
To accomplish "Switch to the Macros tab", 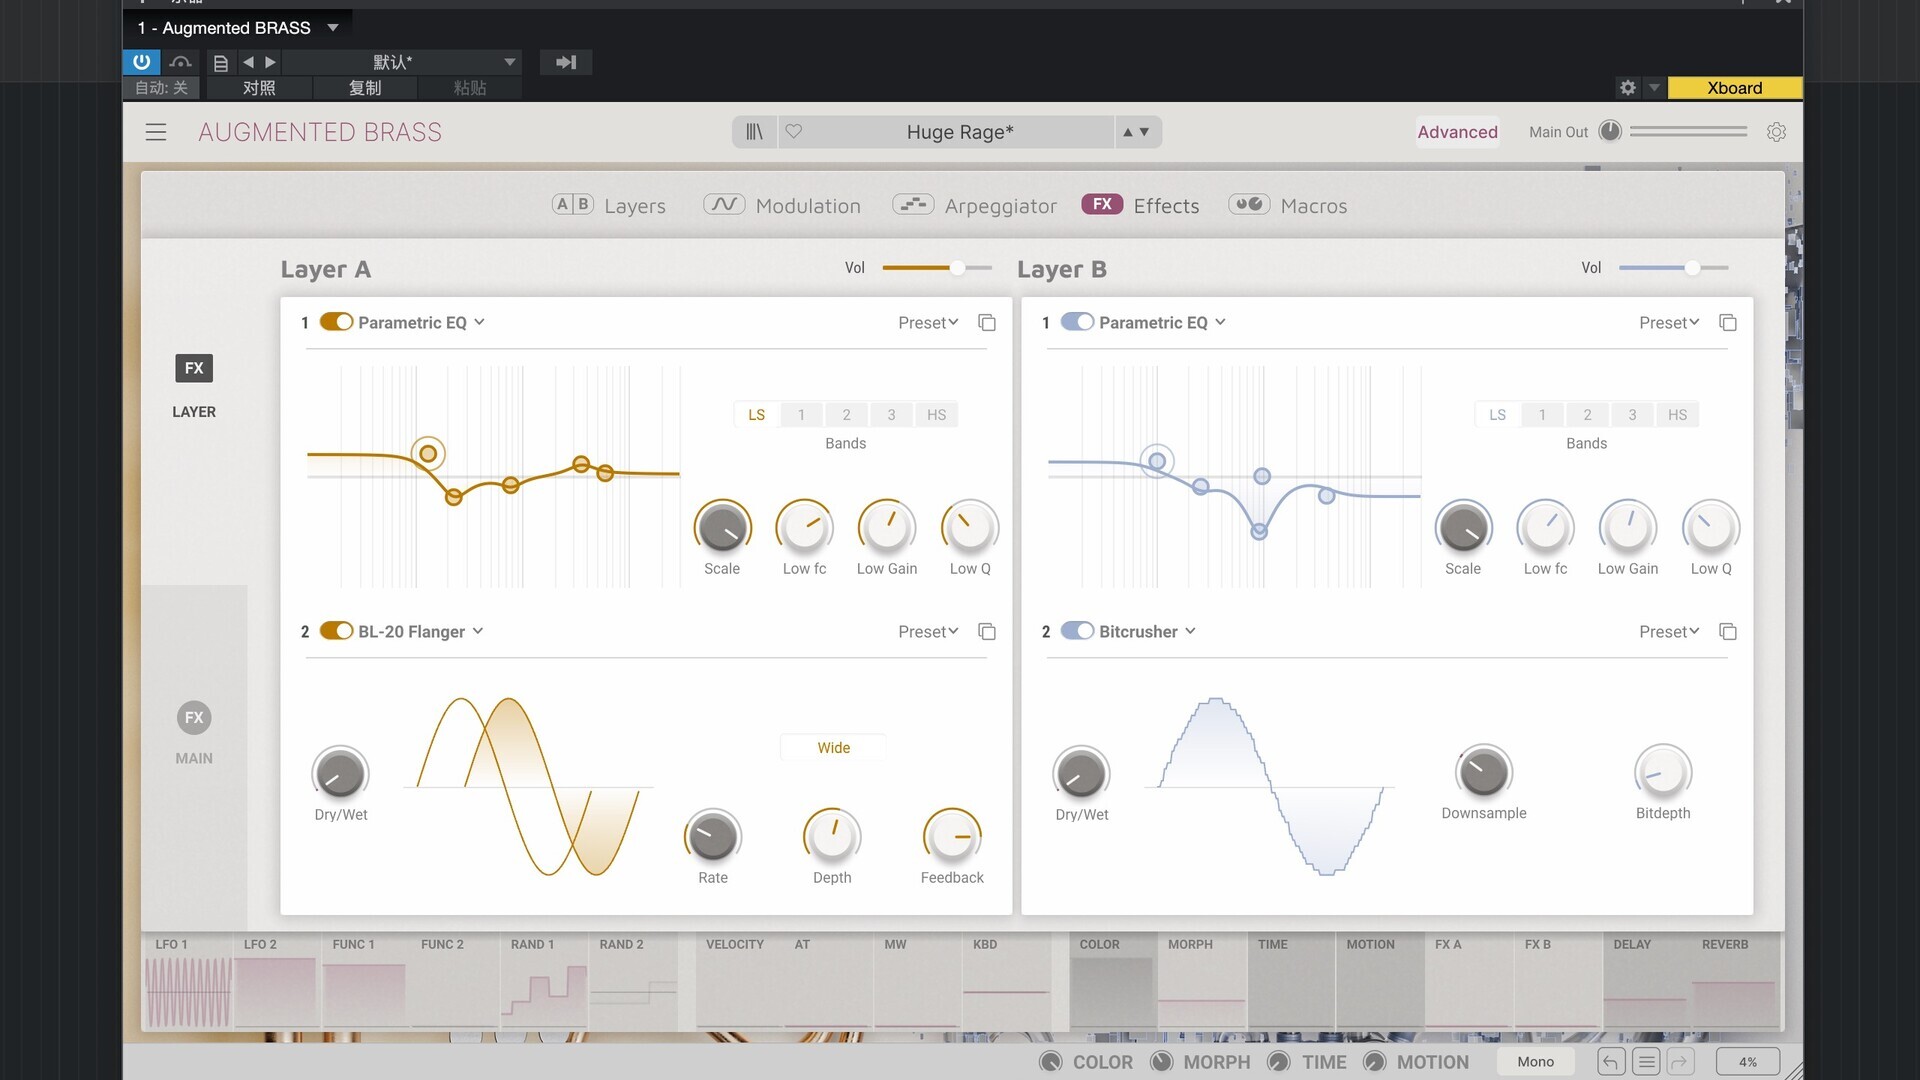I will 1288,205.
